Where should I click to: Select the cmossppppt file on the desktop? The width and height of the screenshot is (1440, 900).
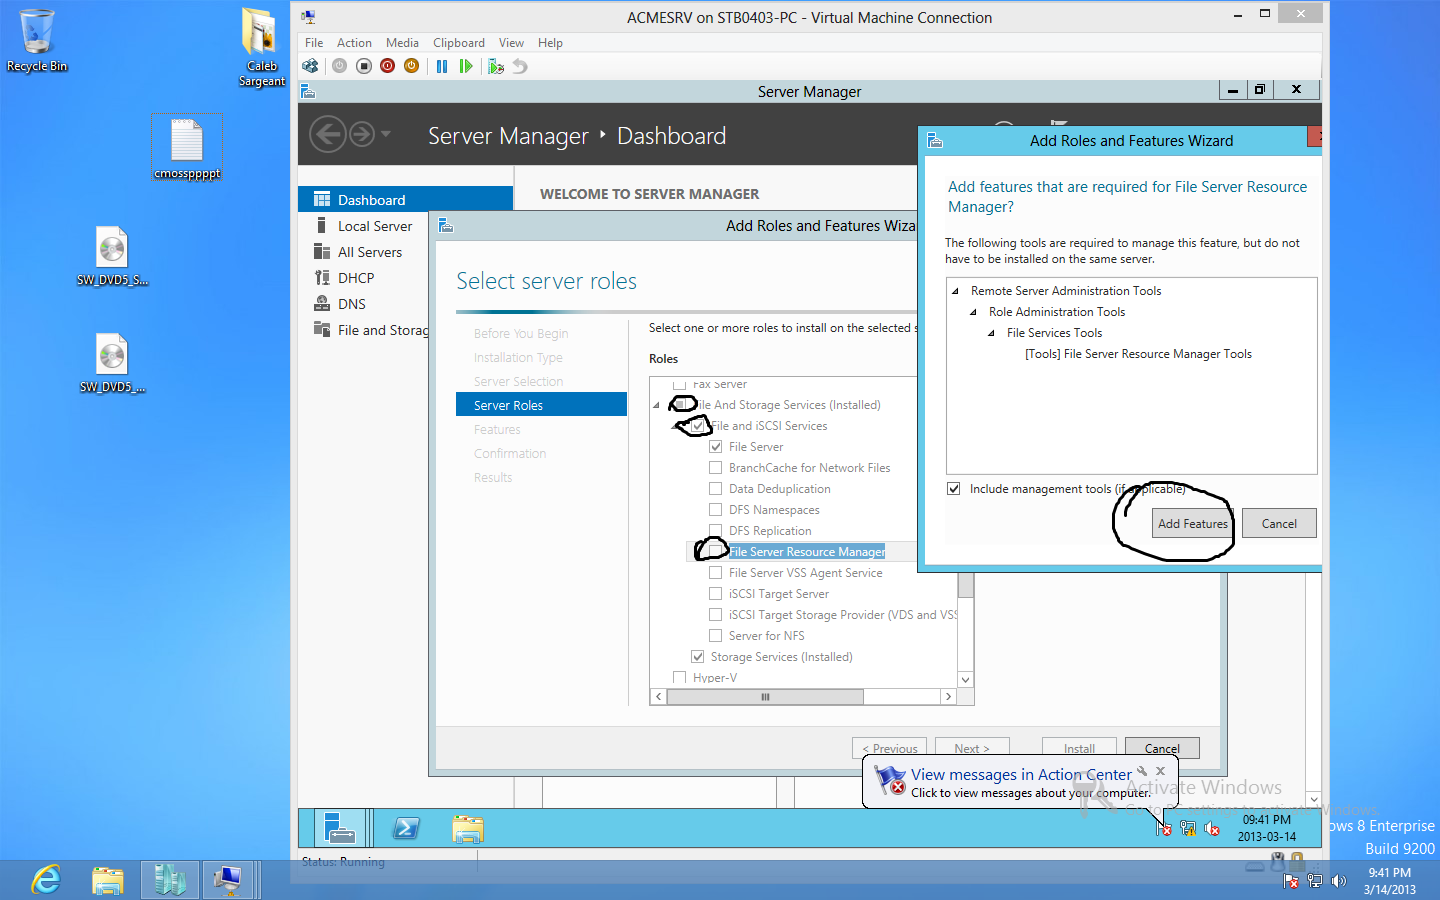pos(187,149)
